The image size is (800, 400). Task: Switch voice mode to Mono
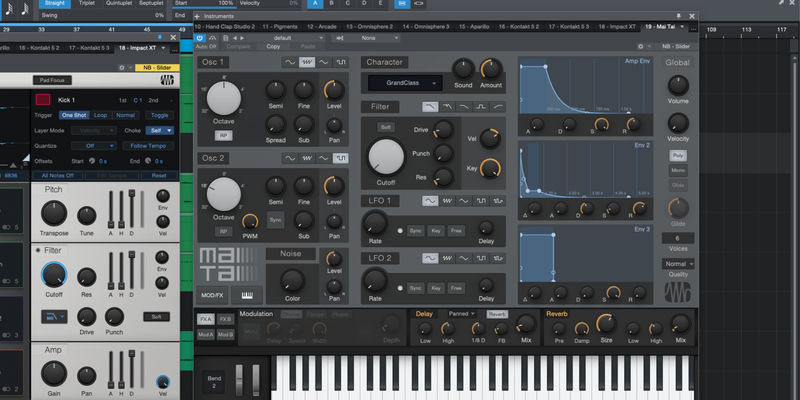[x=678, y=170]
